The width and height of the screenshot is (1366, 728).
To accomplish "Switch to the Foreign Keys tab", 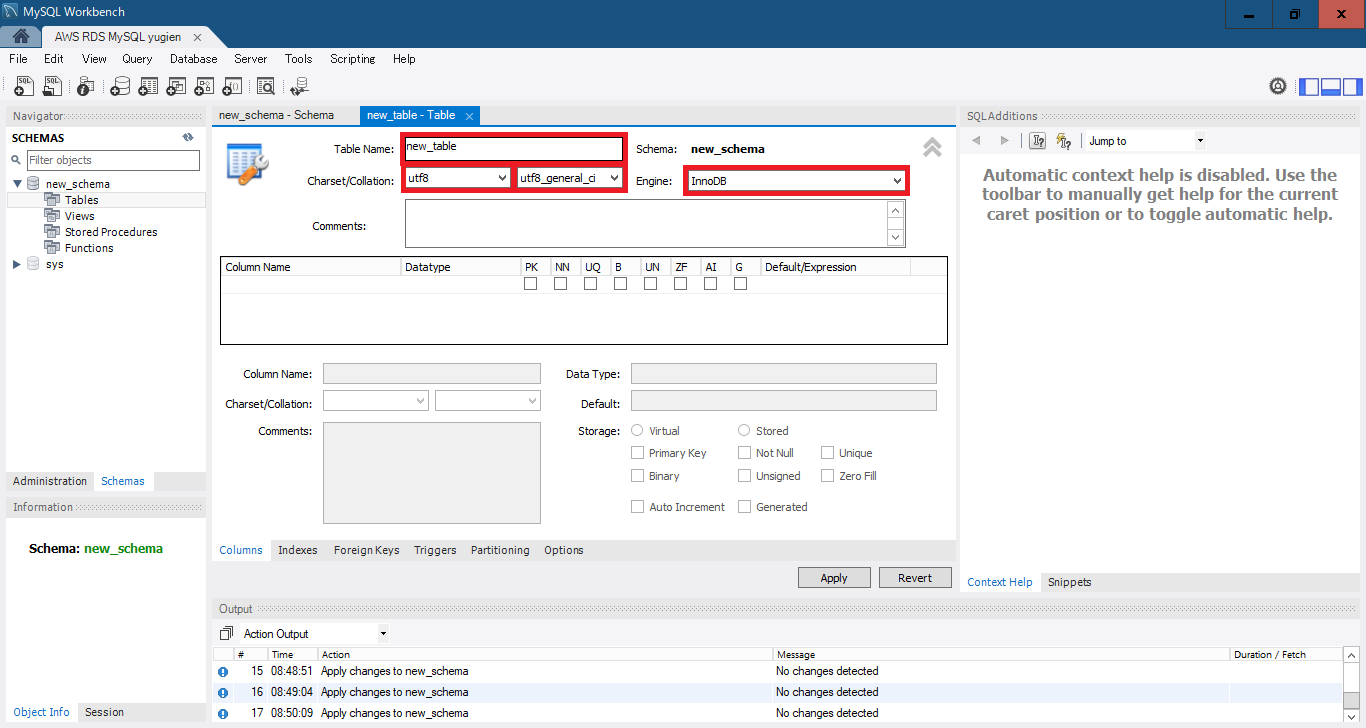I will click(366, 550).
